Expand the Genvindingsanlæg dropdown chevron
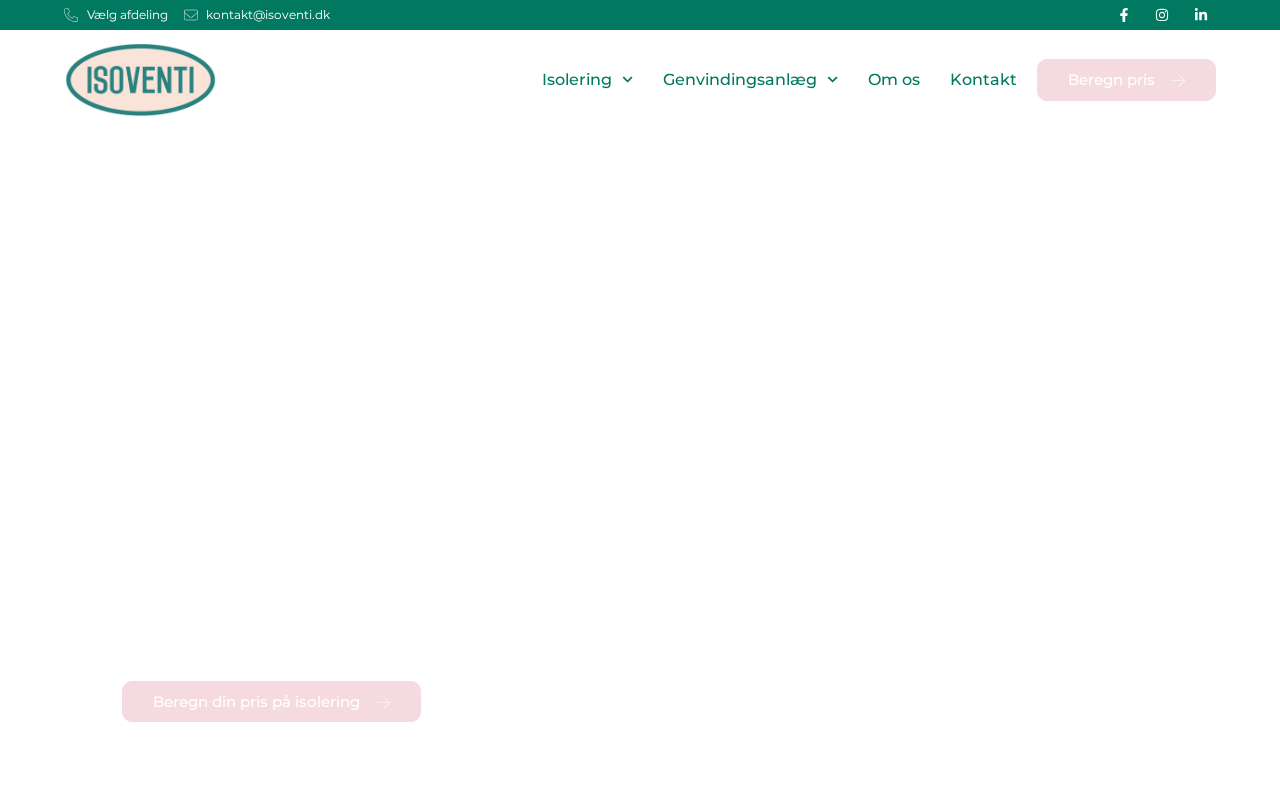Viewport: 1280px width, 800px height. click(832, 80)
